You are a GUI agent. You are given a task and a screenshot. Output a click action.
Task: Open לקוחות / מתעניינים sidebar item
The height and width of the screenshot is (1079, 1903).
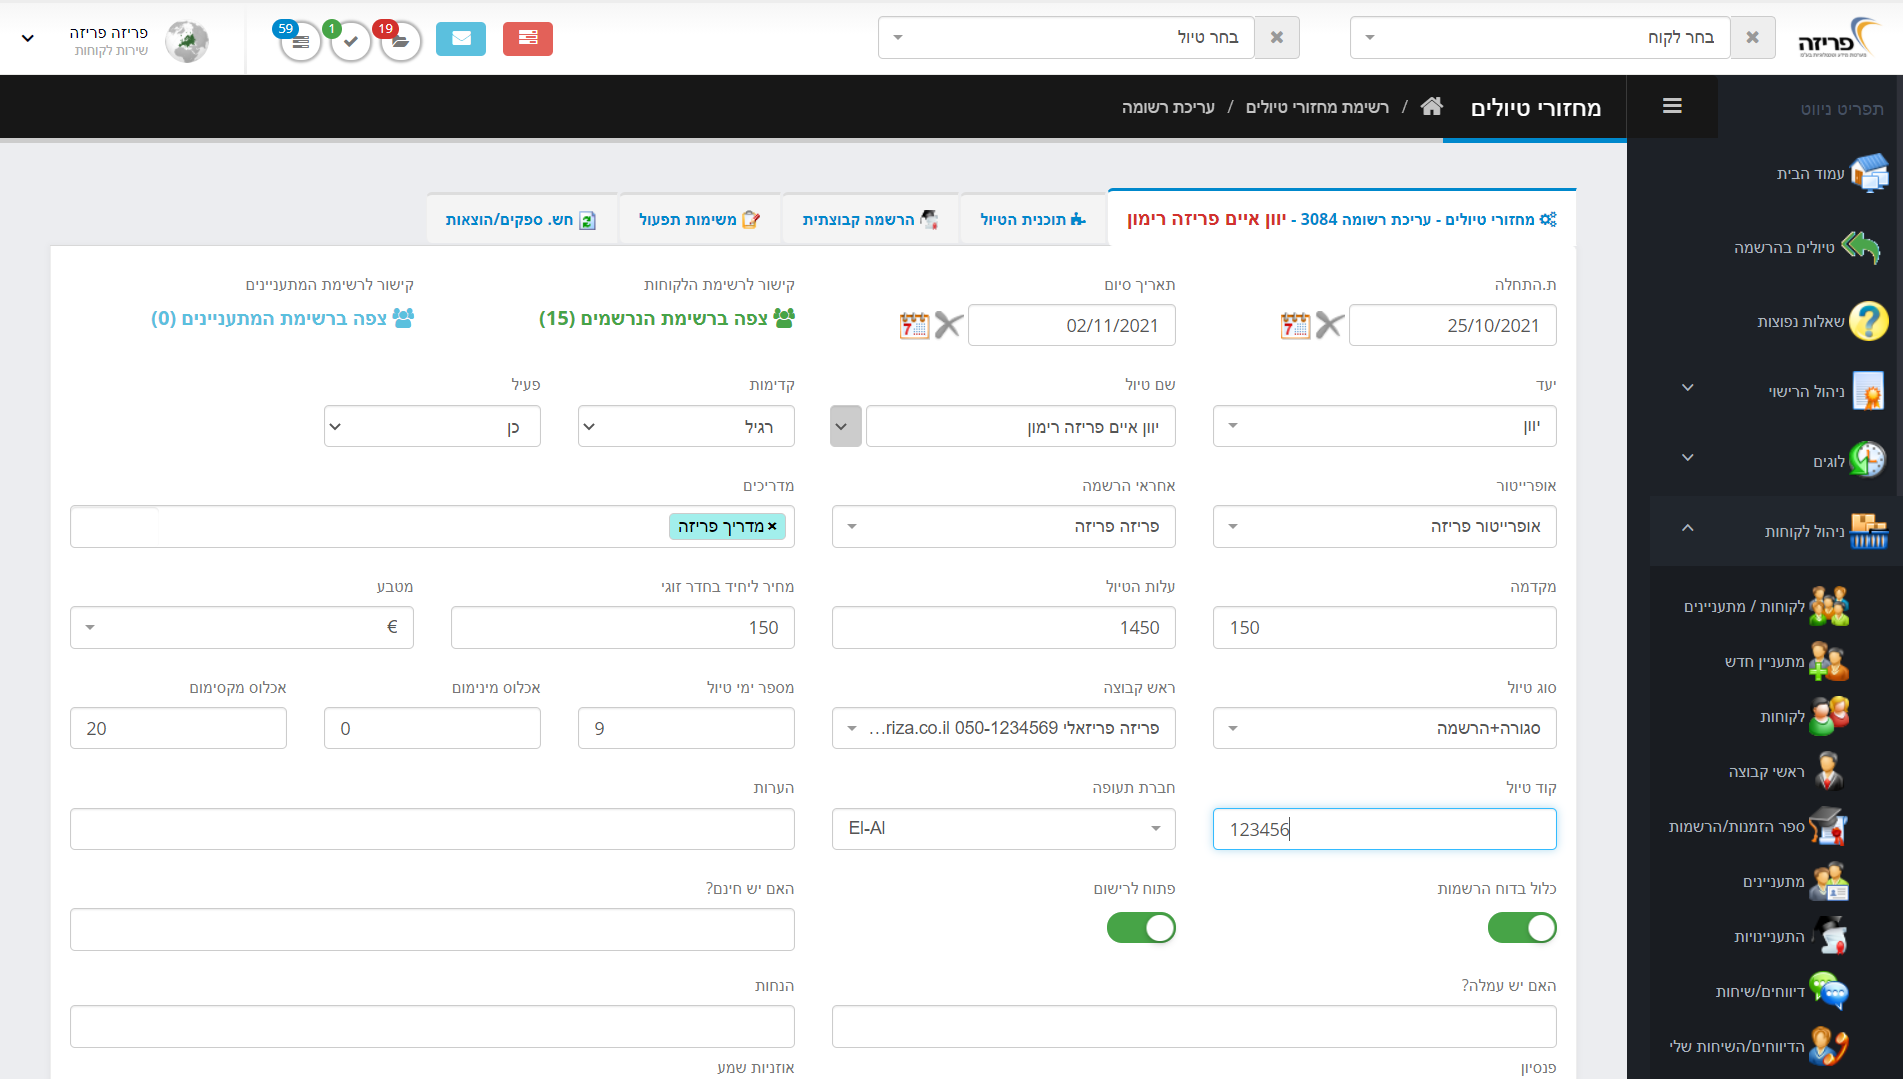click(x=1766, y=606)
